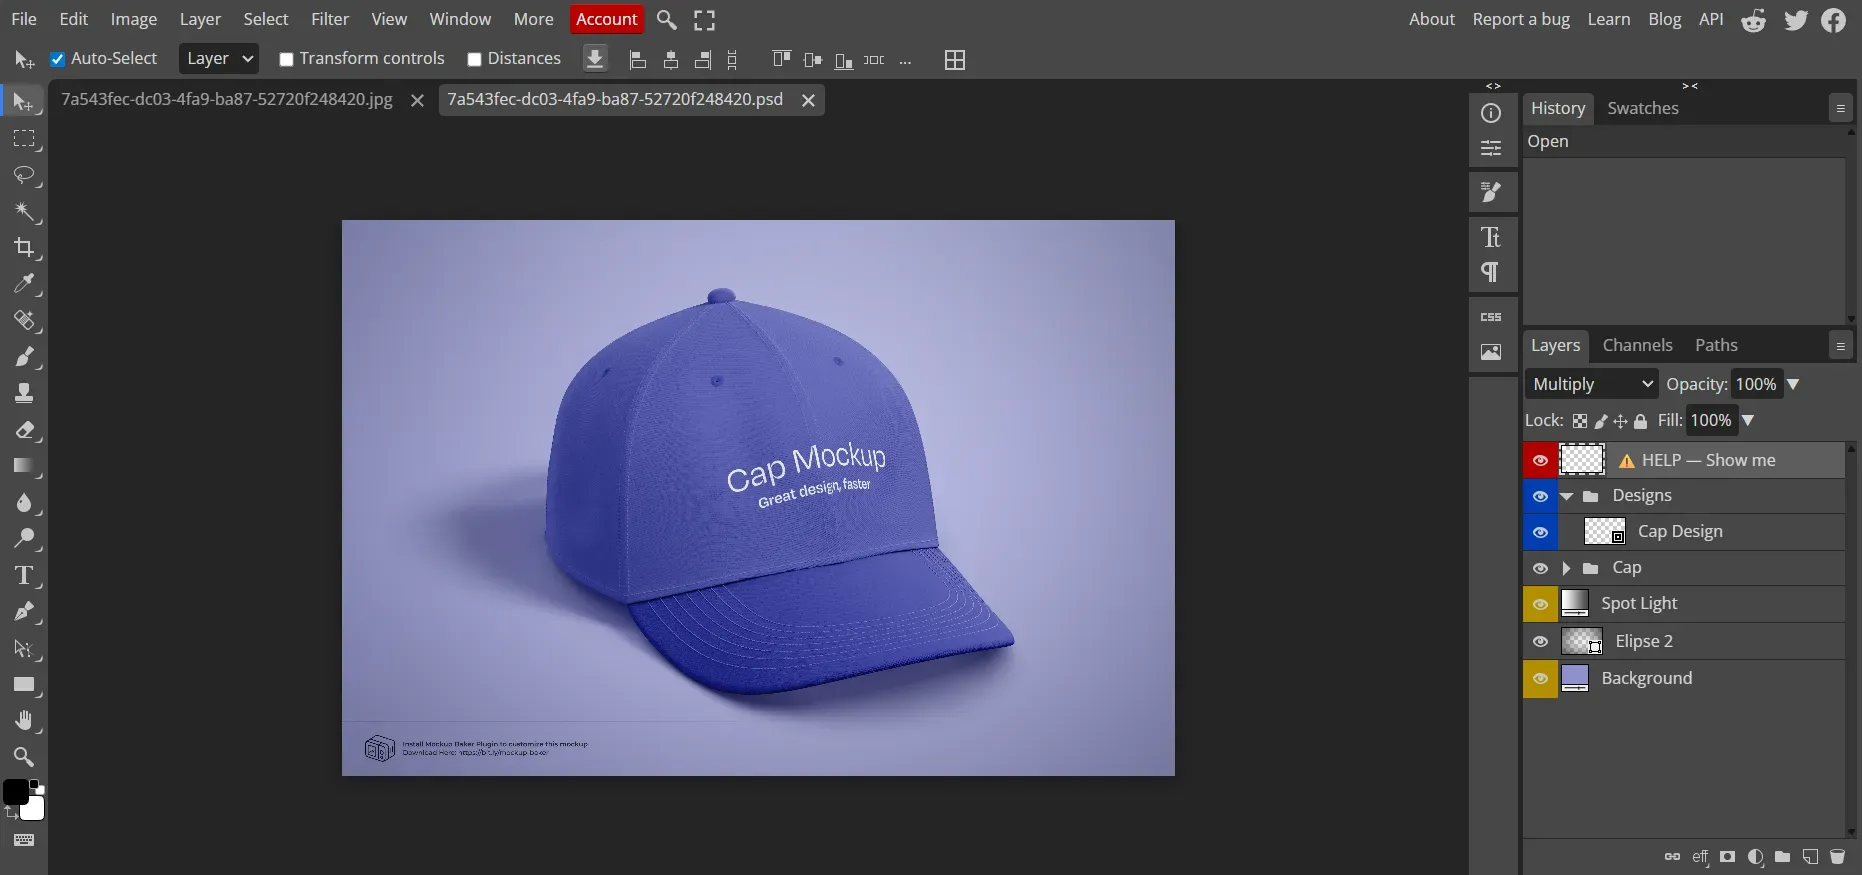Select the Clone Stamp tool

(x=23, y=393)
